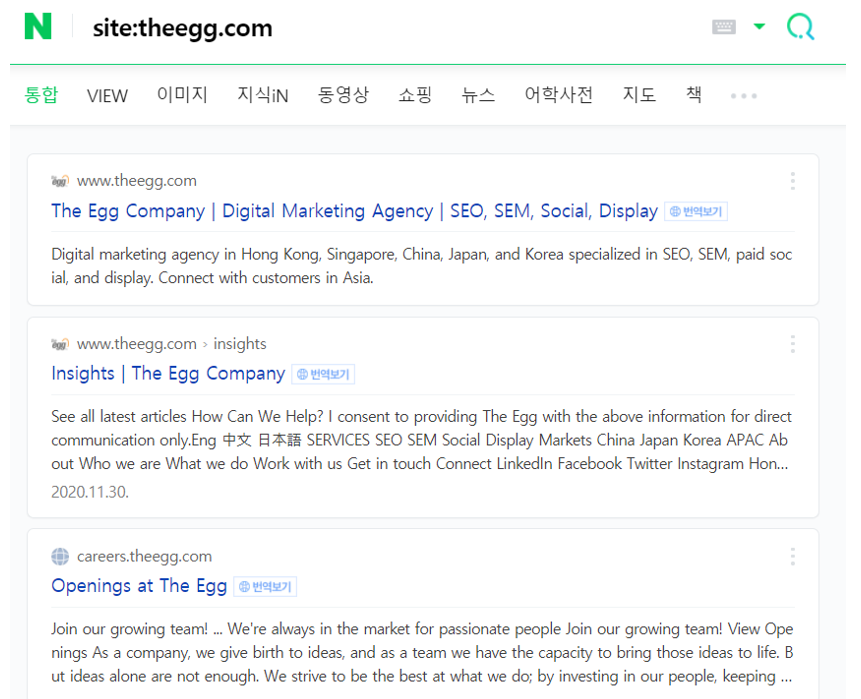
Task: Open Insights | The Egg Company link
Action: tap(168, 374)
